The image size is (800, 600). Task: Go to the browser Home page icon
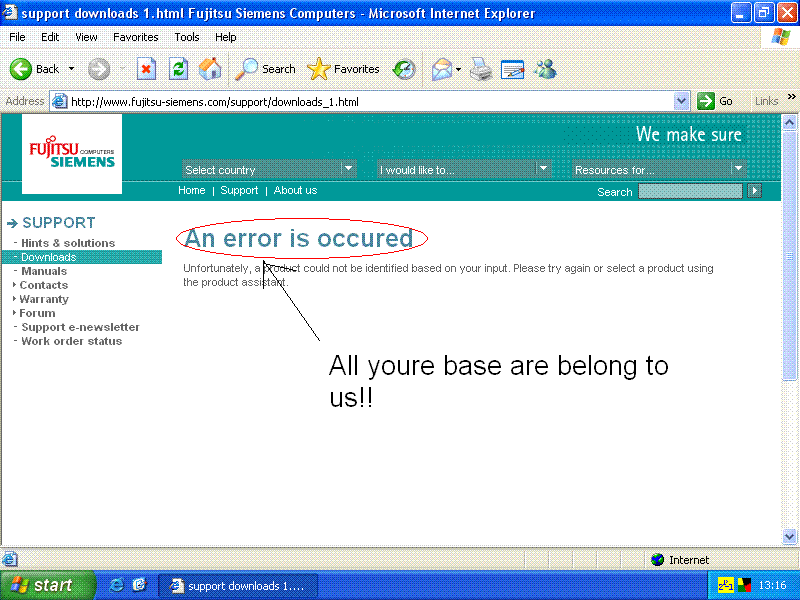pos(210,69)
